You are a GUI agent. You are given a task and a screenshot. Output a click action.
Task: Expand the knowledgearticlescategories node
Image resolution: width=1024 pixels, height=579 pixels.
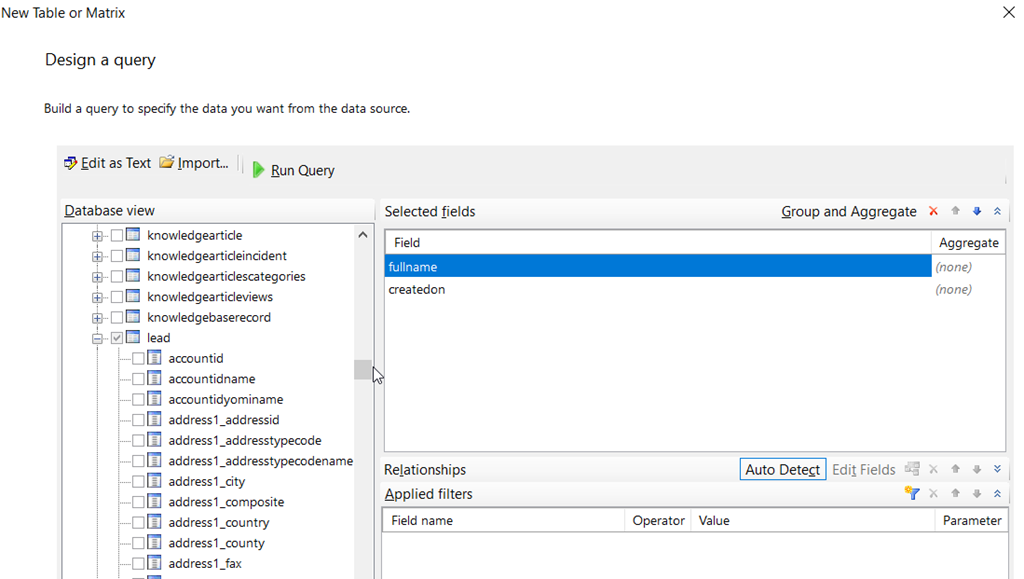point(97,277)
